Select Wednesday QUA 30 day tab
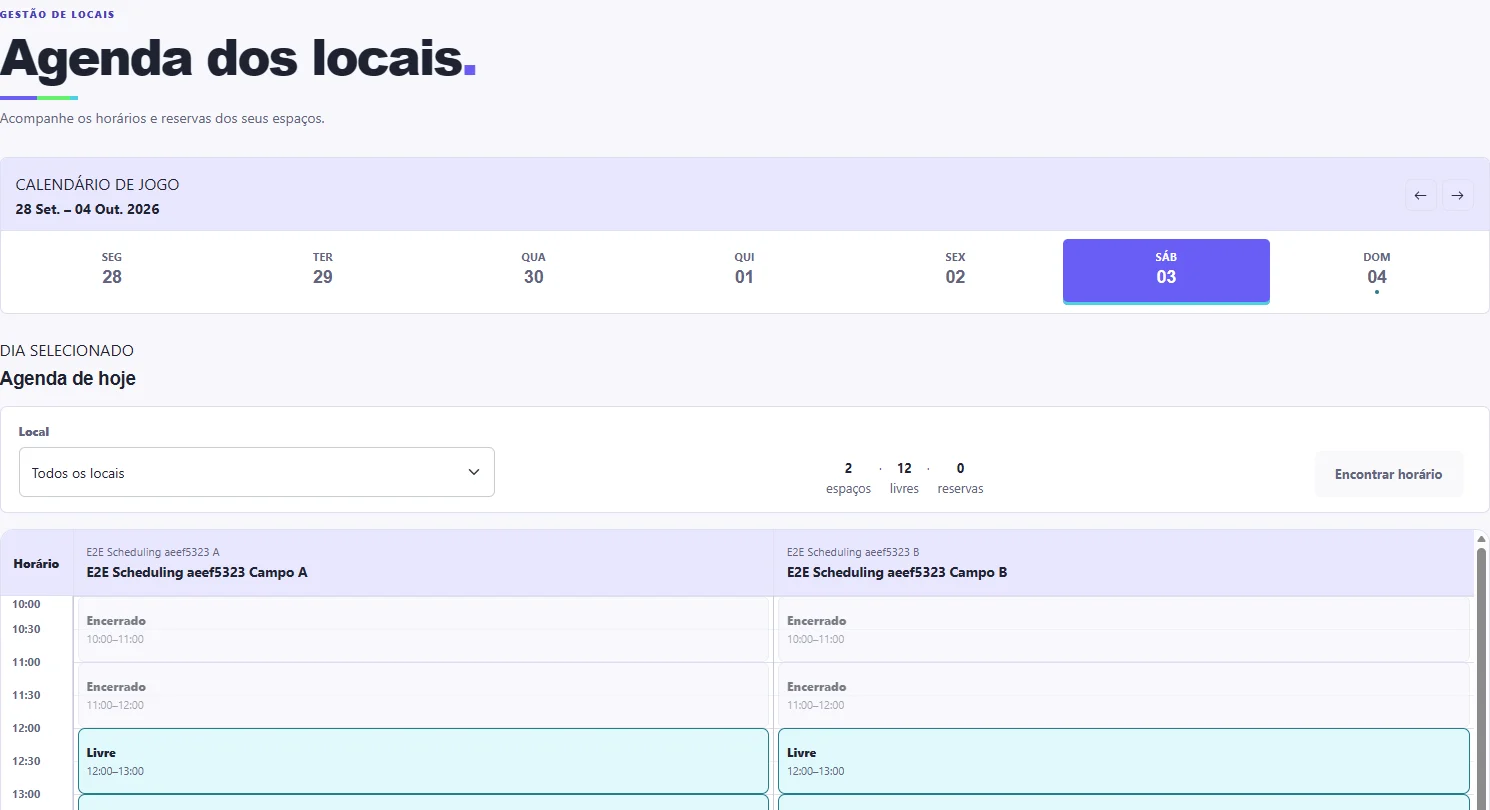 click(534, 271)
